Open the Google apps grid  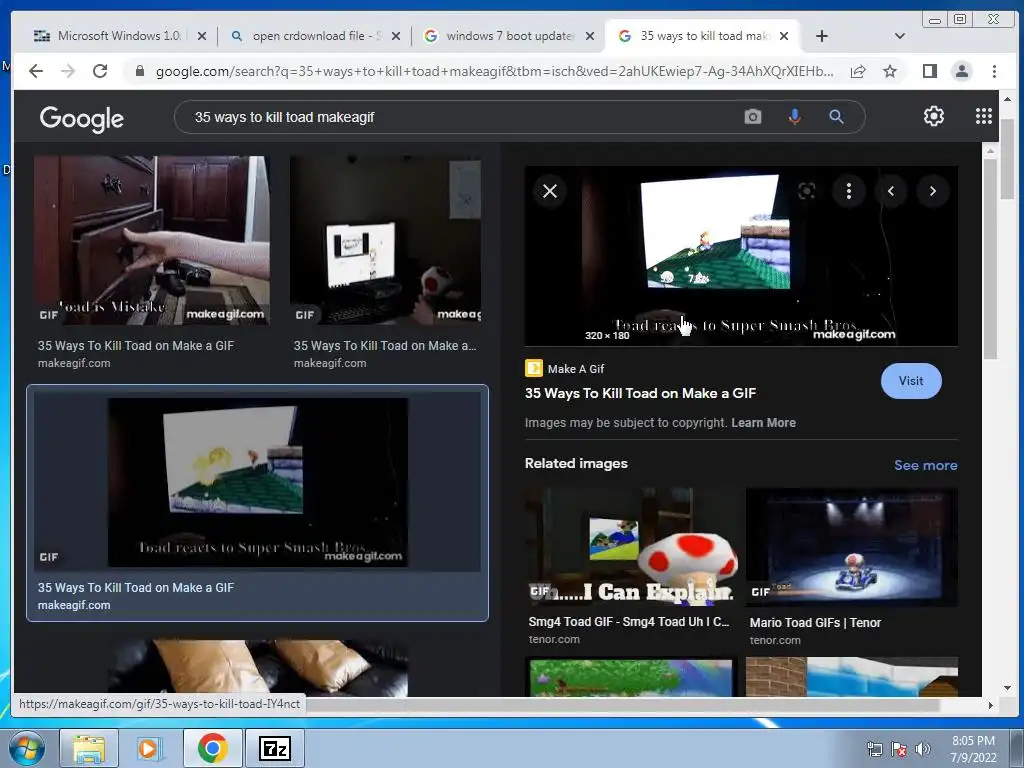pos(984,116)
